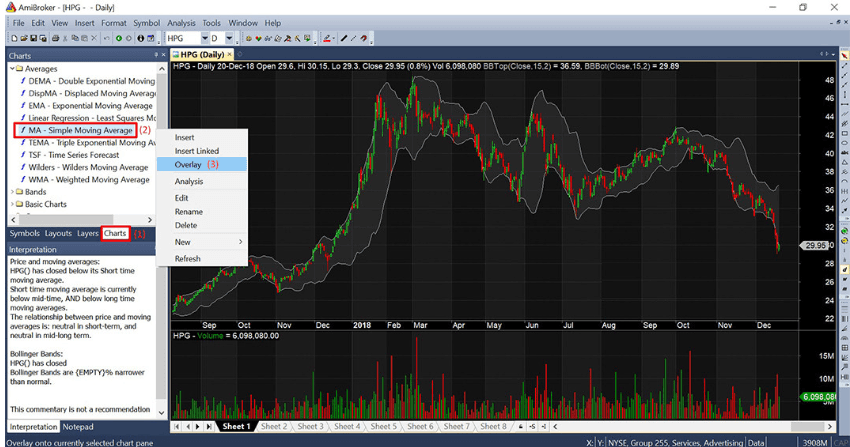Expand the Bands folder
Screen dimensions: 850x447
click(x=12, y=192)
